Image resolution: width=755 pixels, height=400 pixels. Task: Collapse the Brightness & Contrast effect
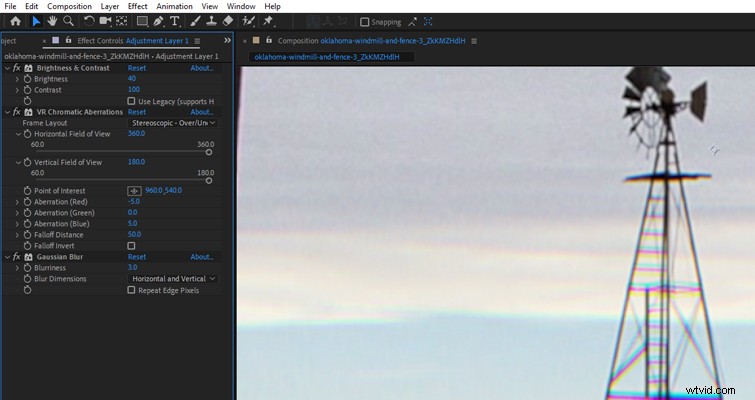pyautogui.click(x=7, y=68)
